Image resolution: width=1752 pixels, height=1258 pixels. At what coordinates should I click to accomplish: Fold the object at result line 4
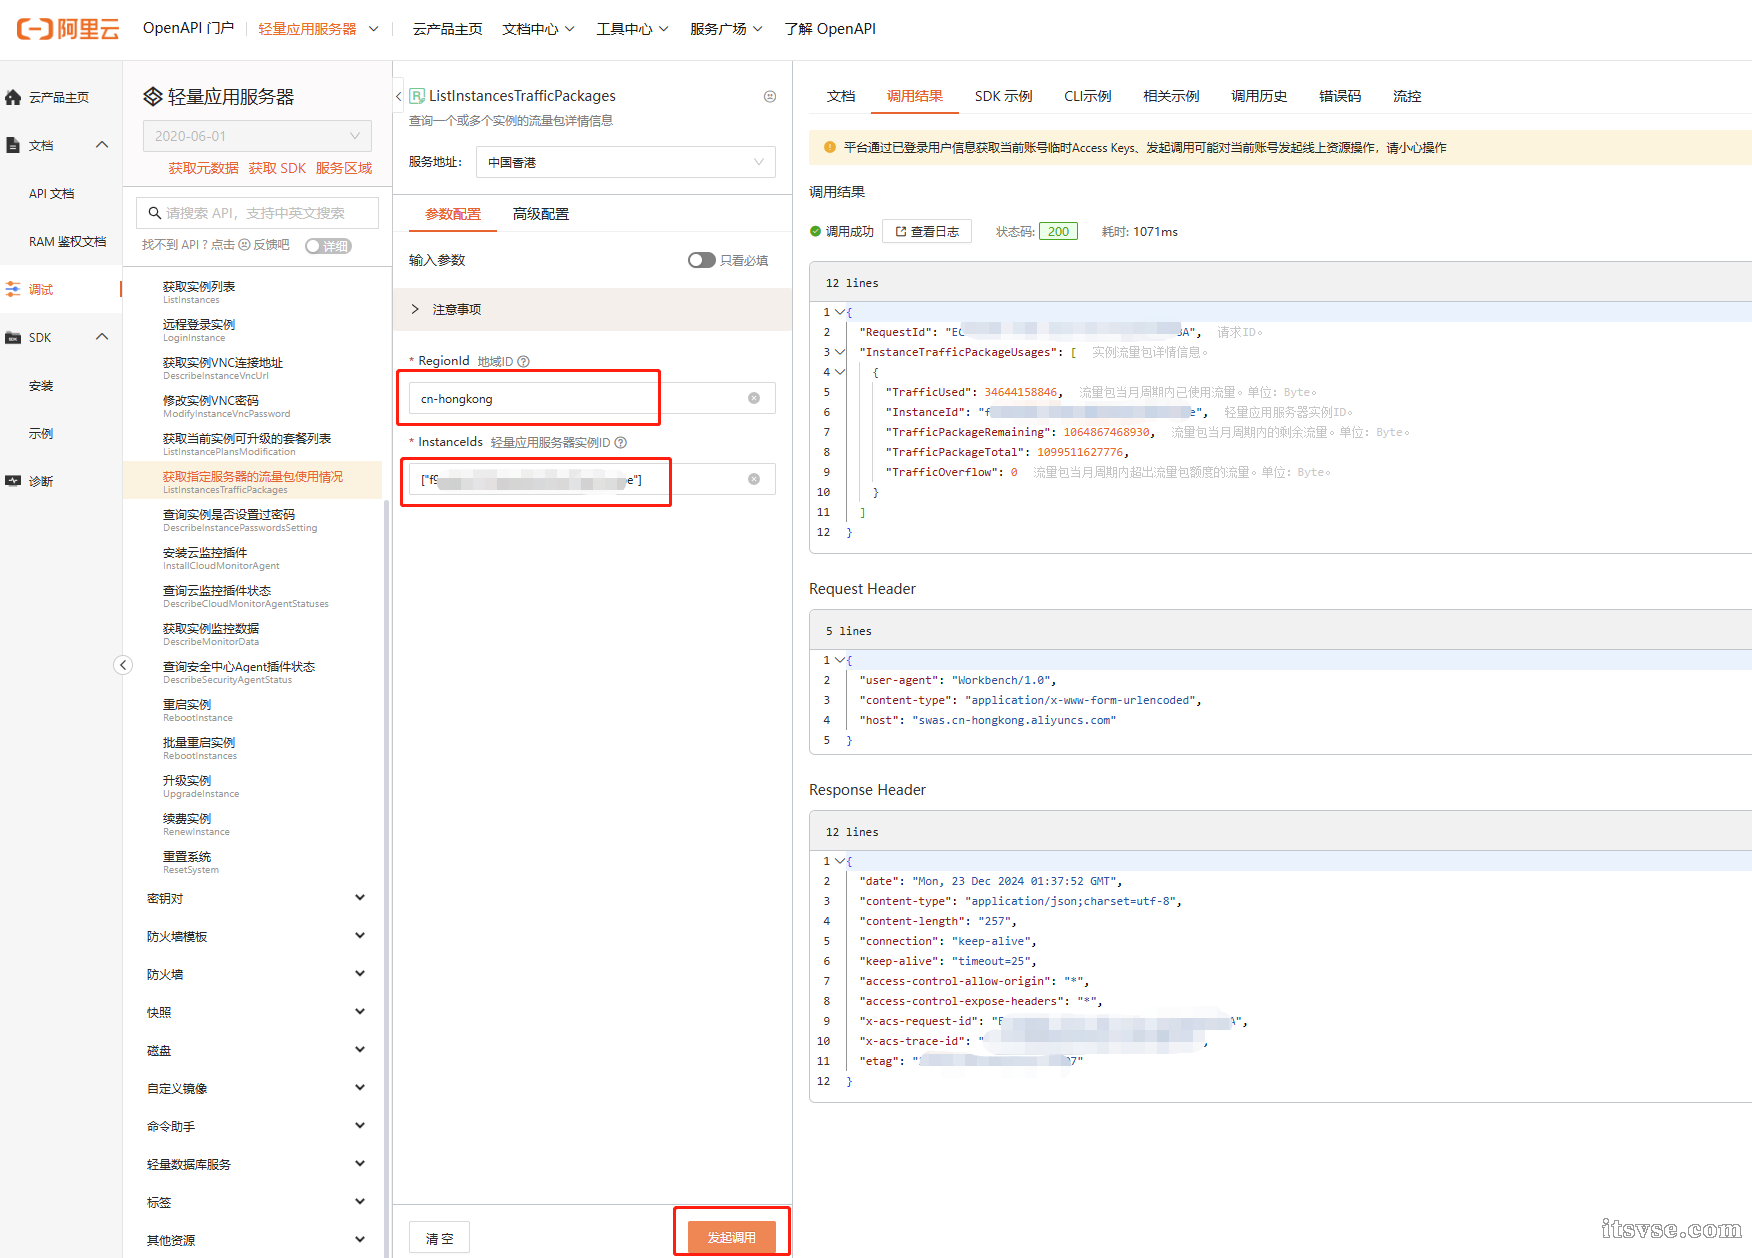(840, 372)
